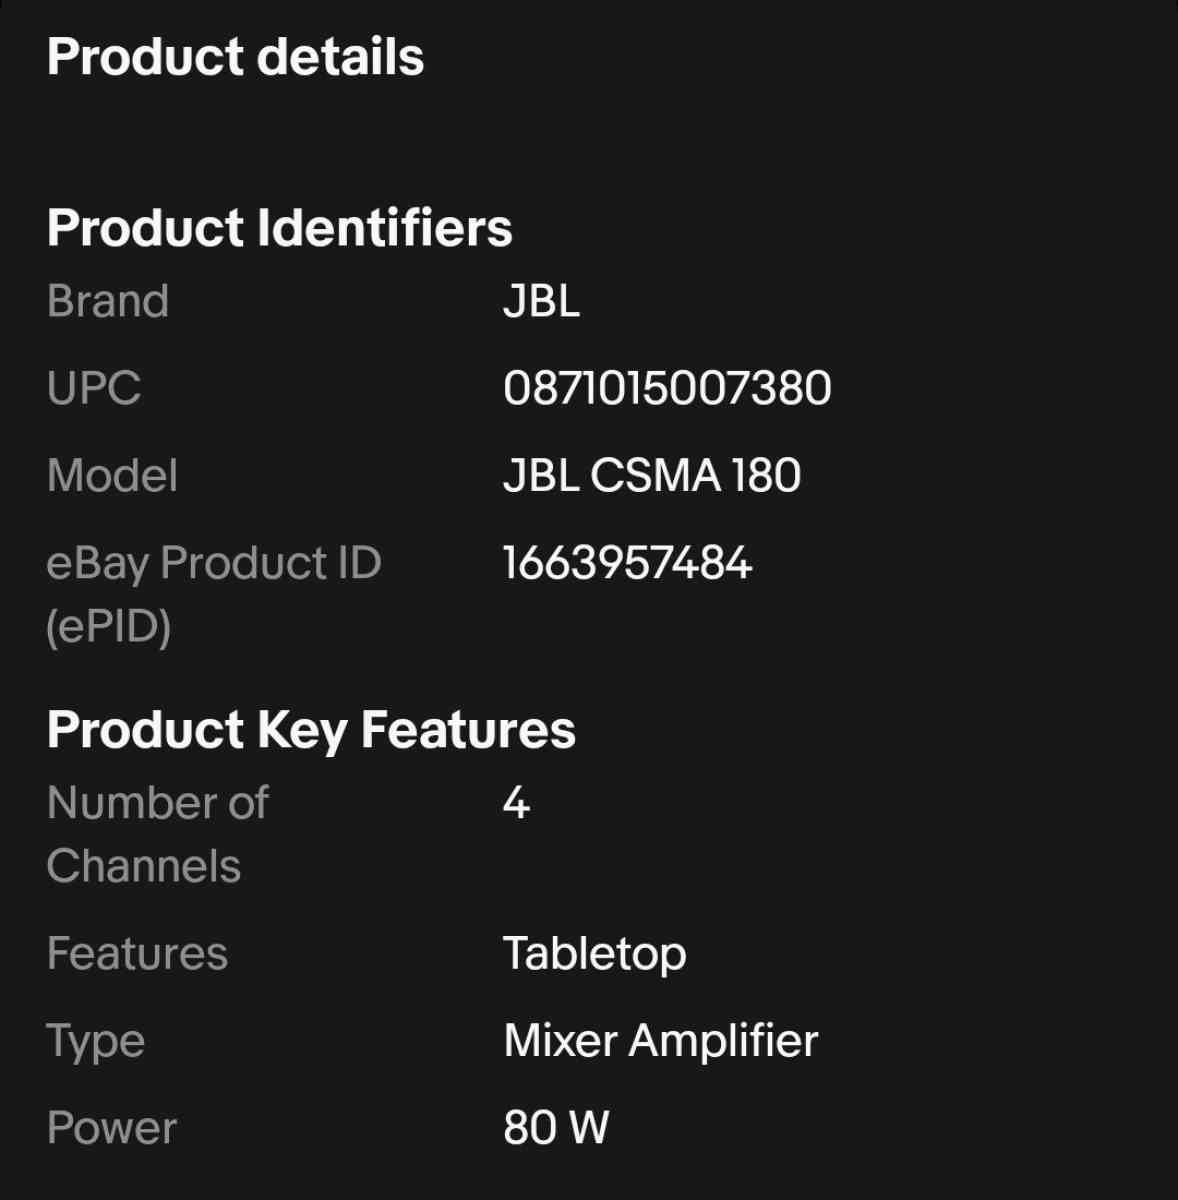The image size is (1178, 1200).
Task: Click the Brand field label
Action: point(107,301)
